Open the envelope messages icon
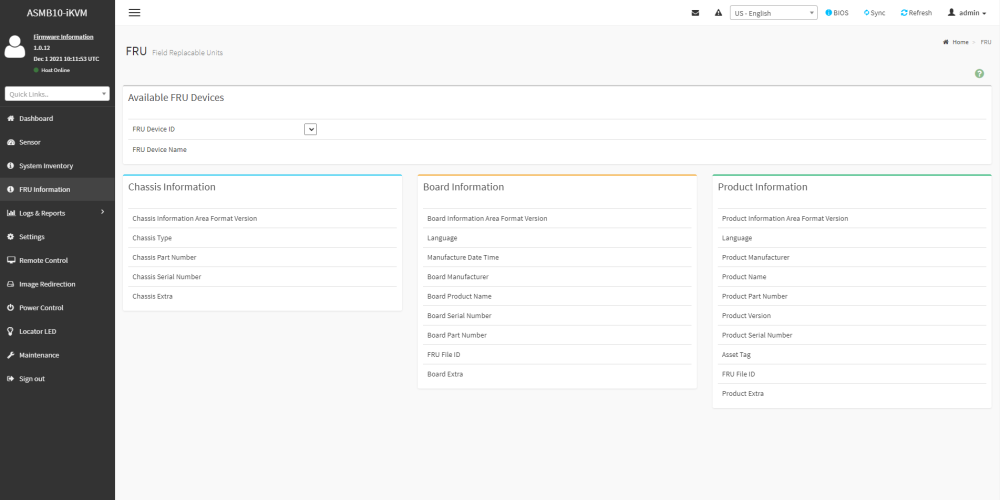 point(695,13)
